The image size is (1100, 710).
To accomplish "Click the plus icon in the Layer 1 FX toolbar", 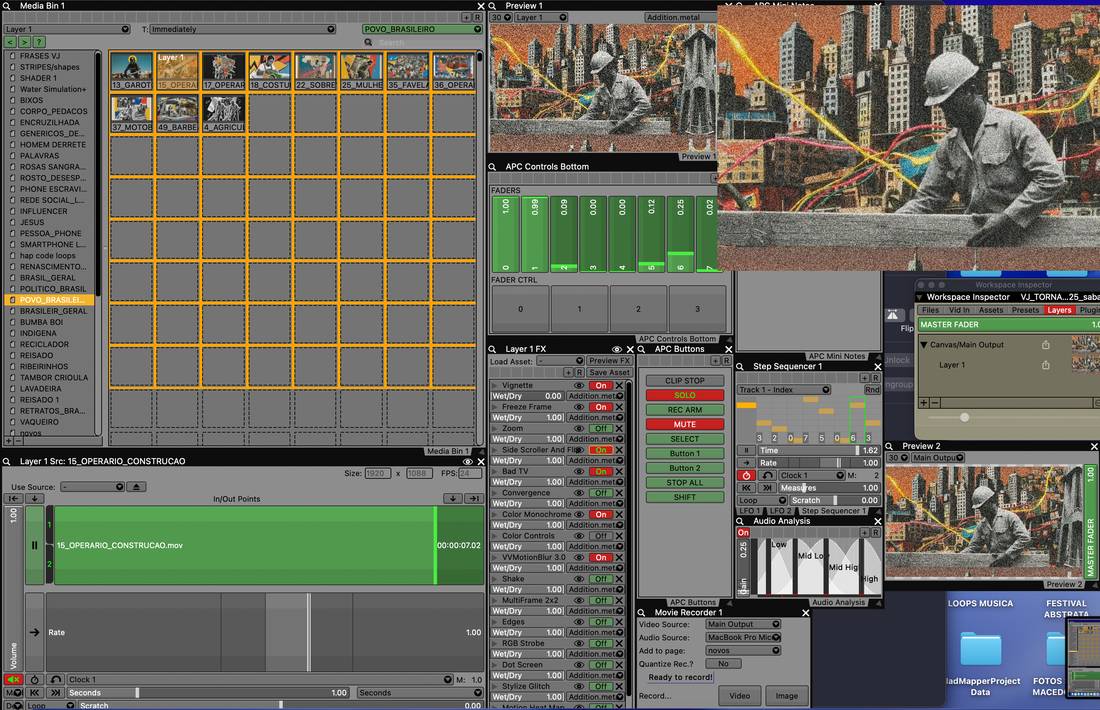I will [x=568, y=372].
